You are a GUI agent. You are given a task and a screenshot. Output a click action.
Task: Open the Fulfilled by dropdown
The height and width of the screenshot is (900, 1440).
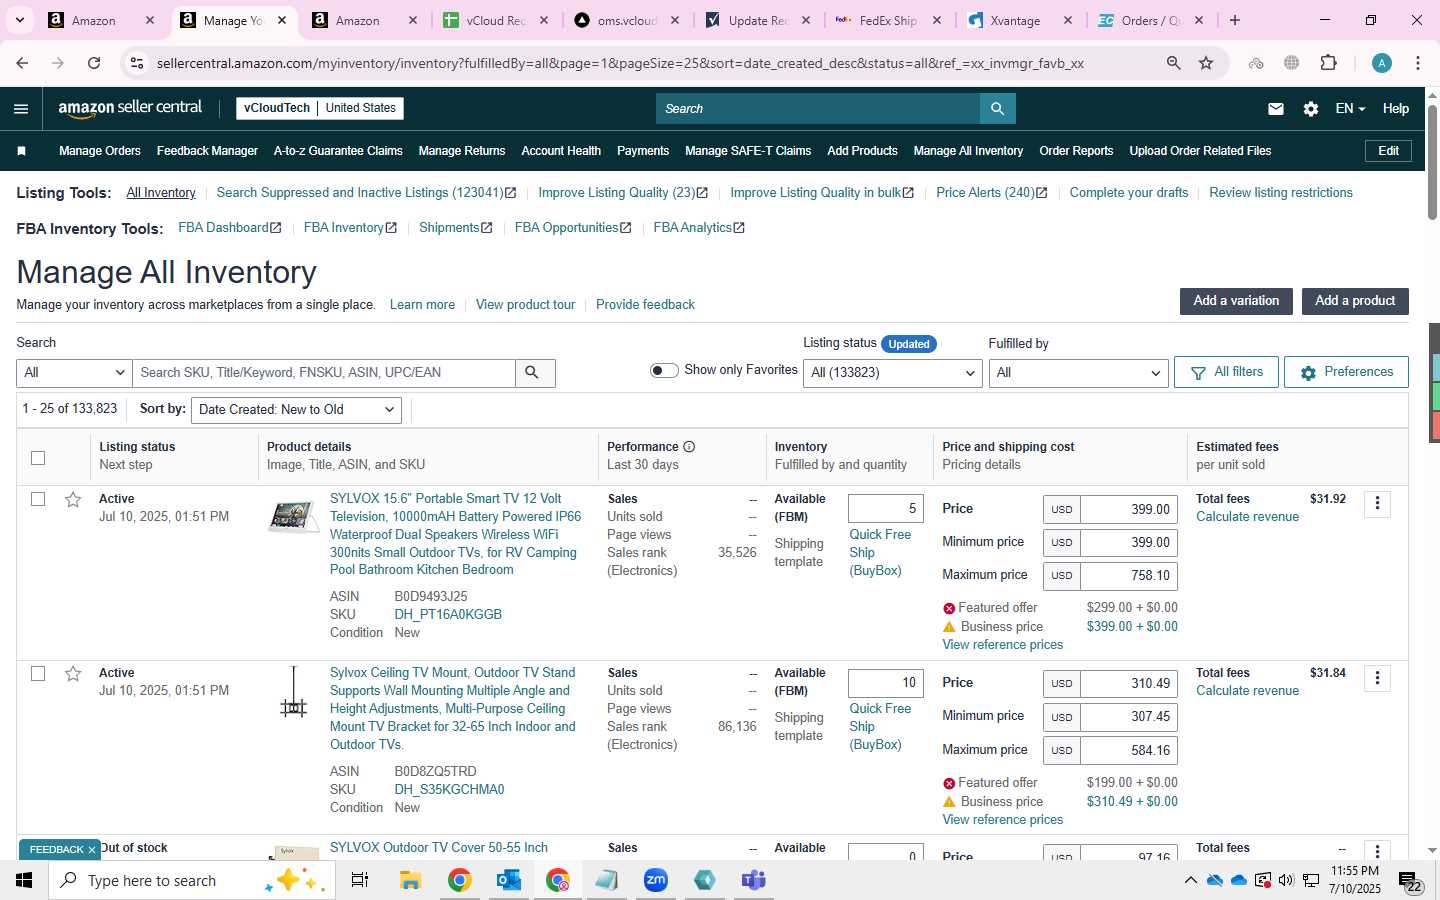pyautogui.click(x=1078, y=373)
